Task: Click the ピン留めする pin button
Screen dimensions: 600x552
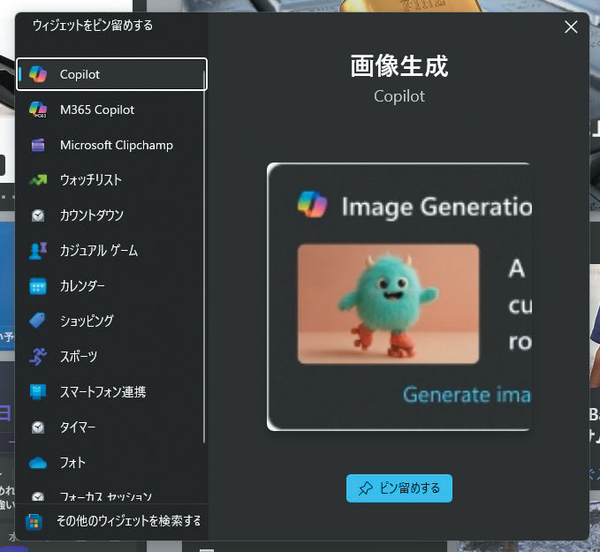Action: coord(399,488)
